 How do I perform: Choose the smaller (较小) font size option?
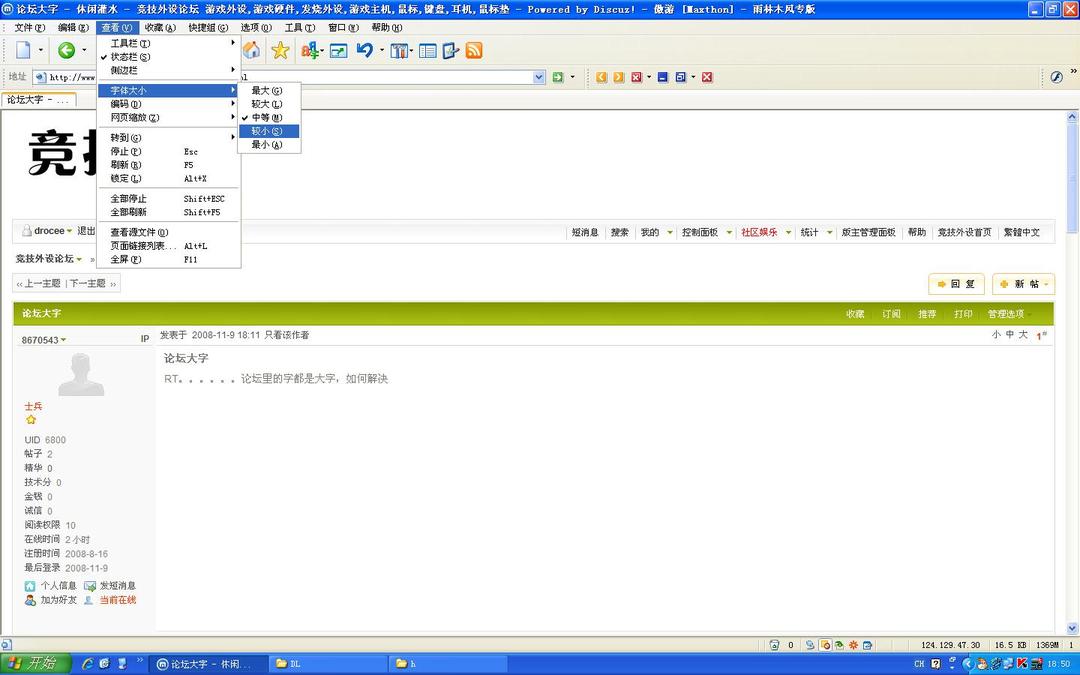coord(267,131)
